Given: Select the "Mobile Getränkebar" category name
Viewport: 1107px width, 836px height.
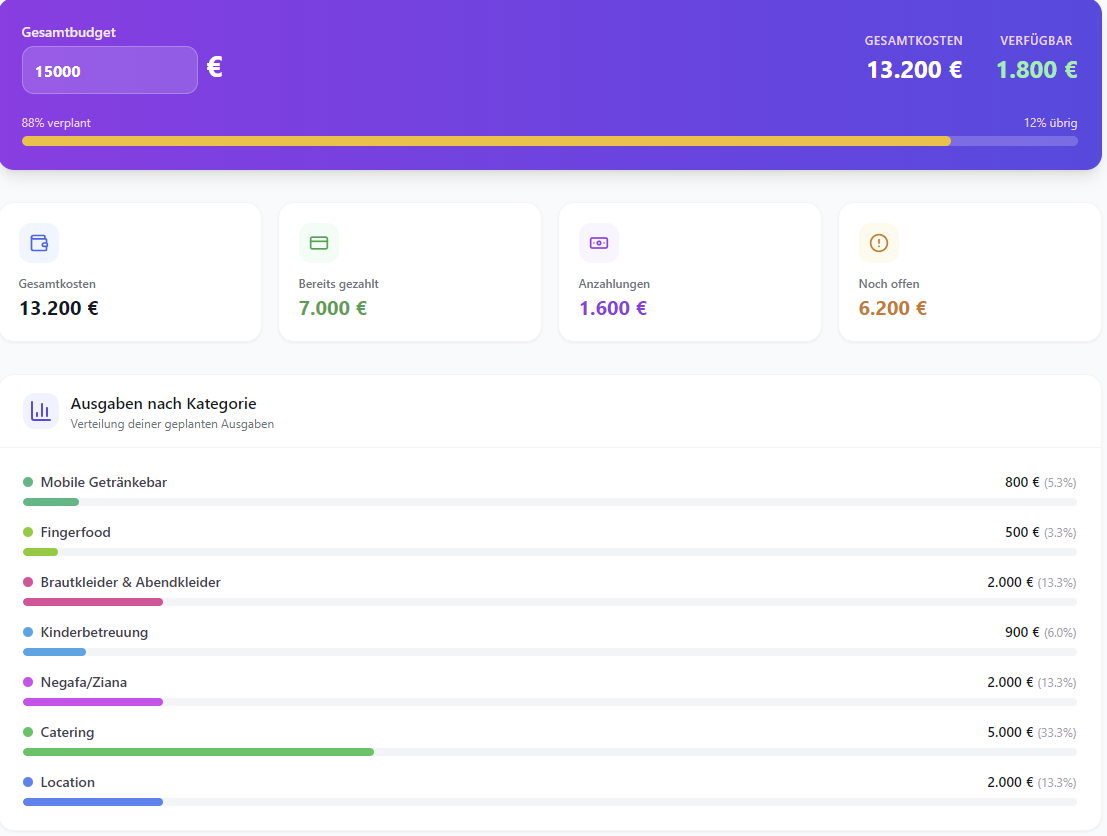Looking at the screenshot, I should point(104,482).
